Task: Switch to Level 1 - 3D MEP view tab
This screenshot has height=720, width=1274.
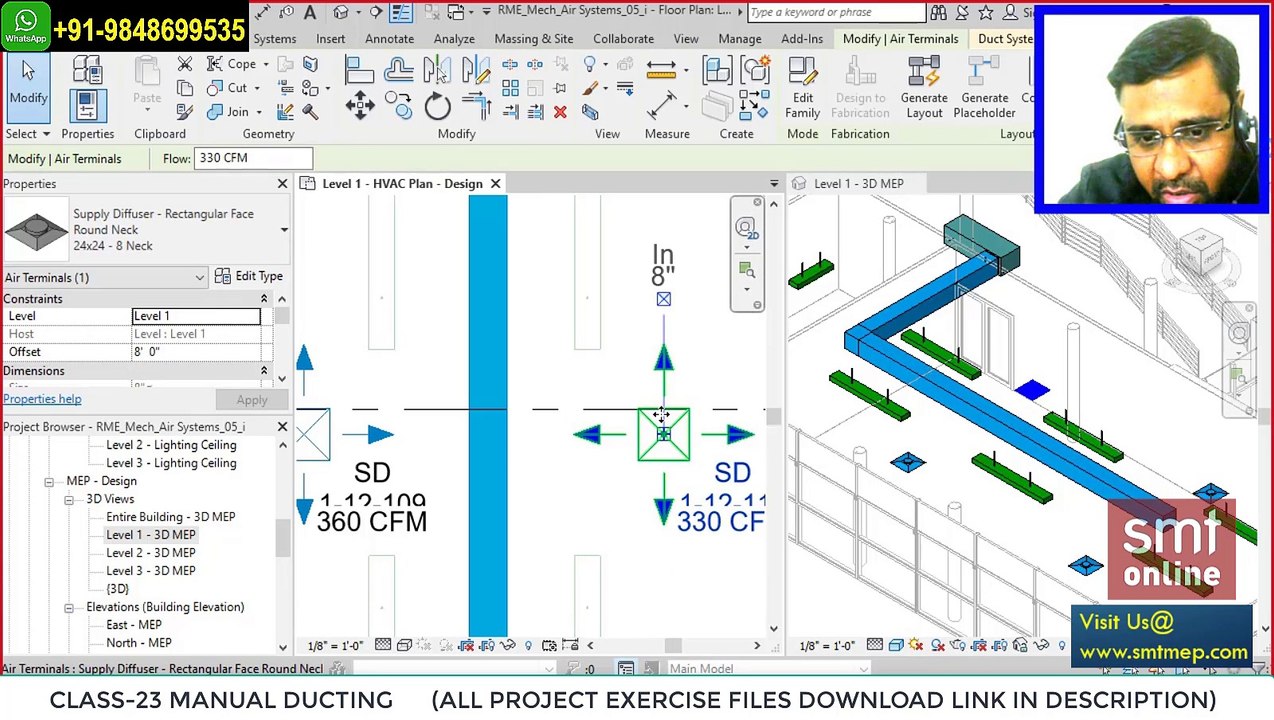Action: [858, 184]
